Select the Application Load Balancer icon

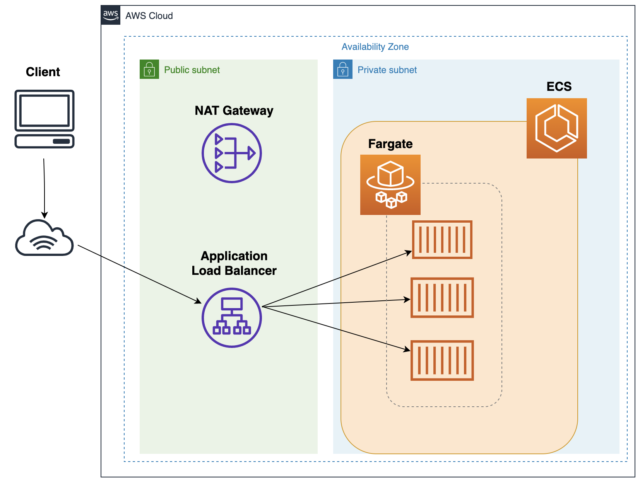click(x=232, y=317)
